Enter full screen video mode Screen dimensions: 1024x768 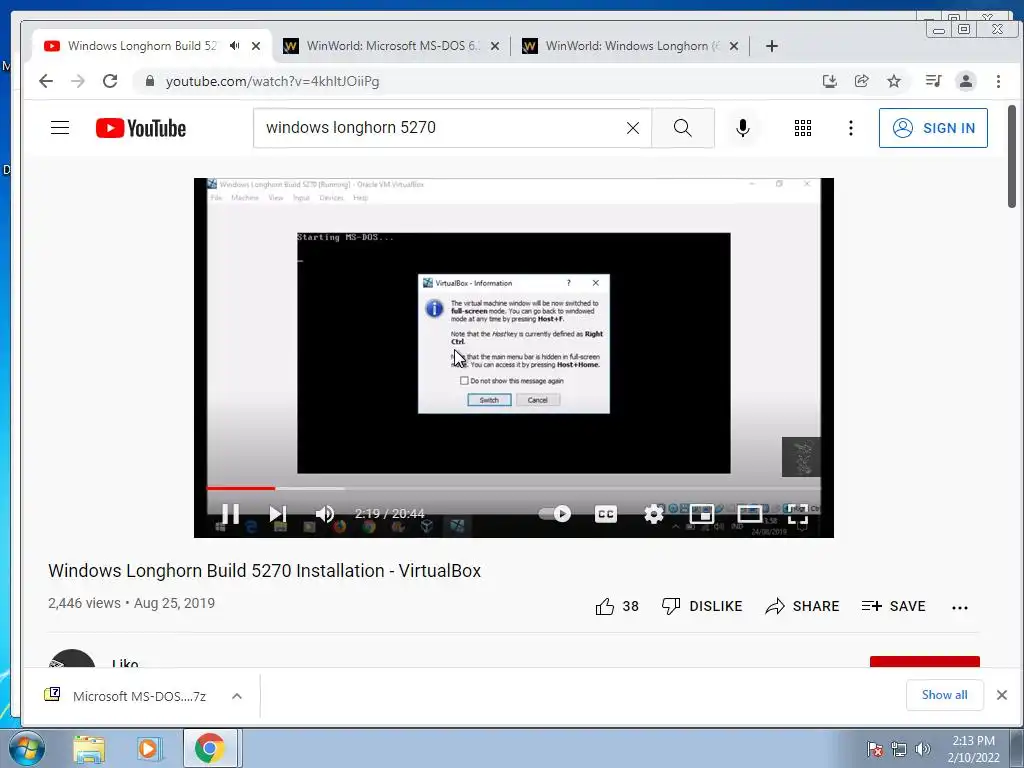pos(797,514)
